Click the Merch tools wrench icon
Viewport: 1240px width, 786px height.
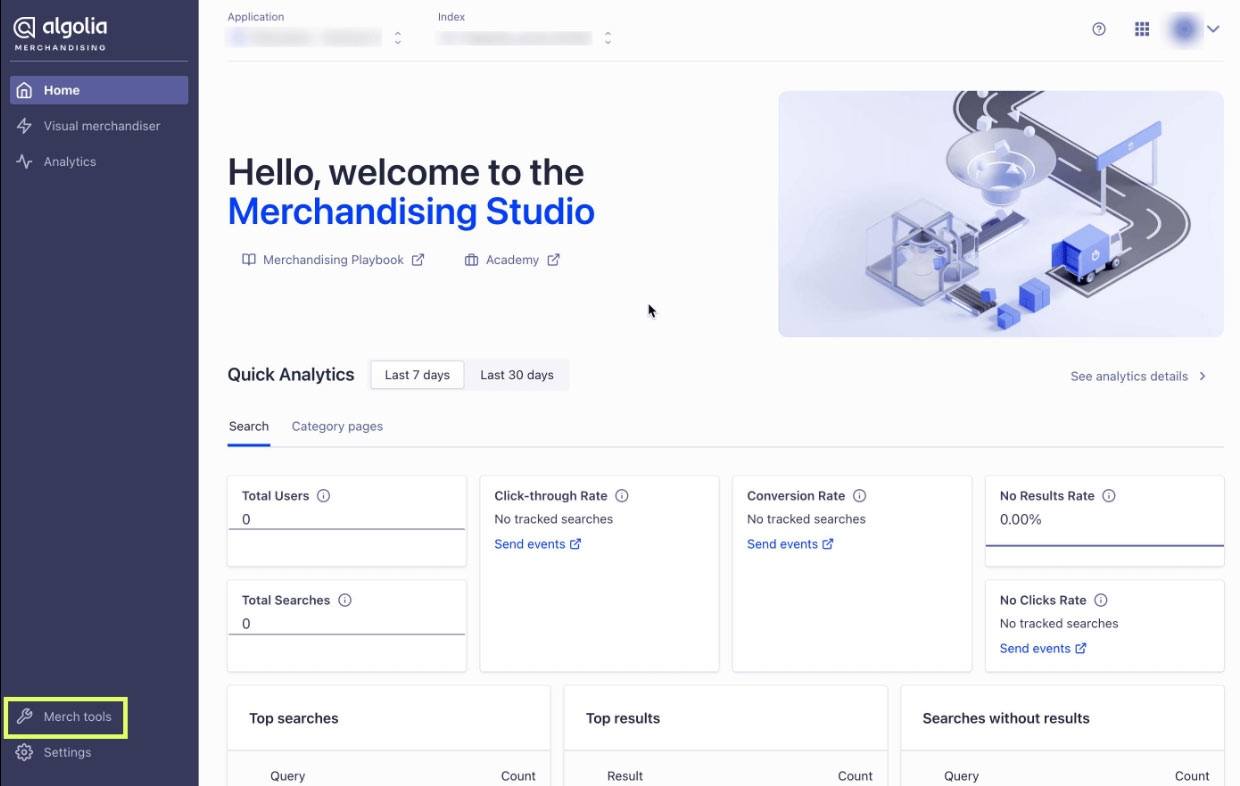[25, 717]
